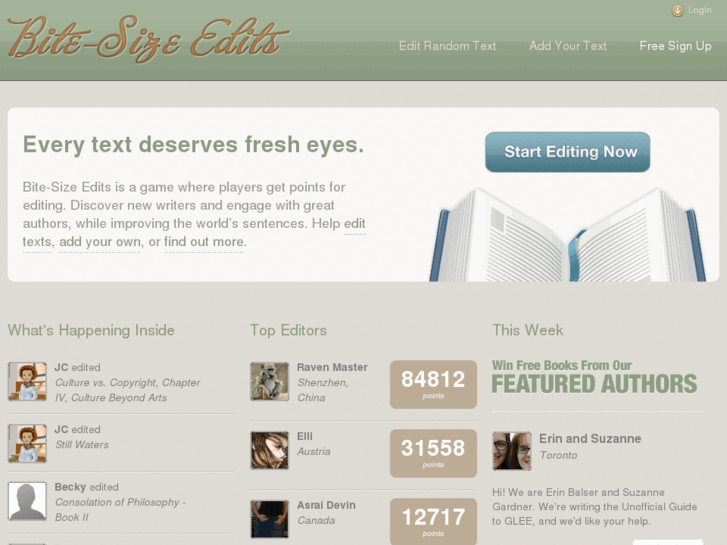Open Consolation of Philosophy - Book II

click(120, 510)
